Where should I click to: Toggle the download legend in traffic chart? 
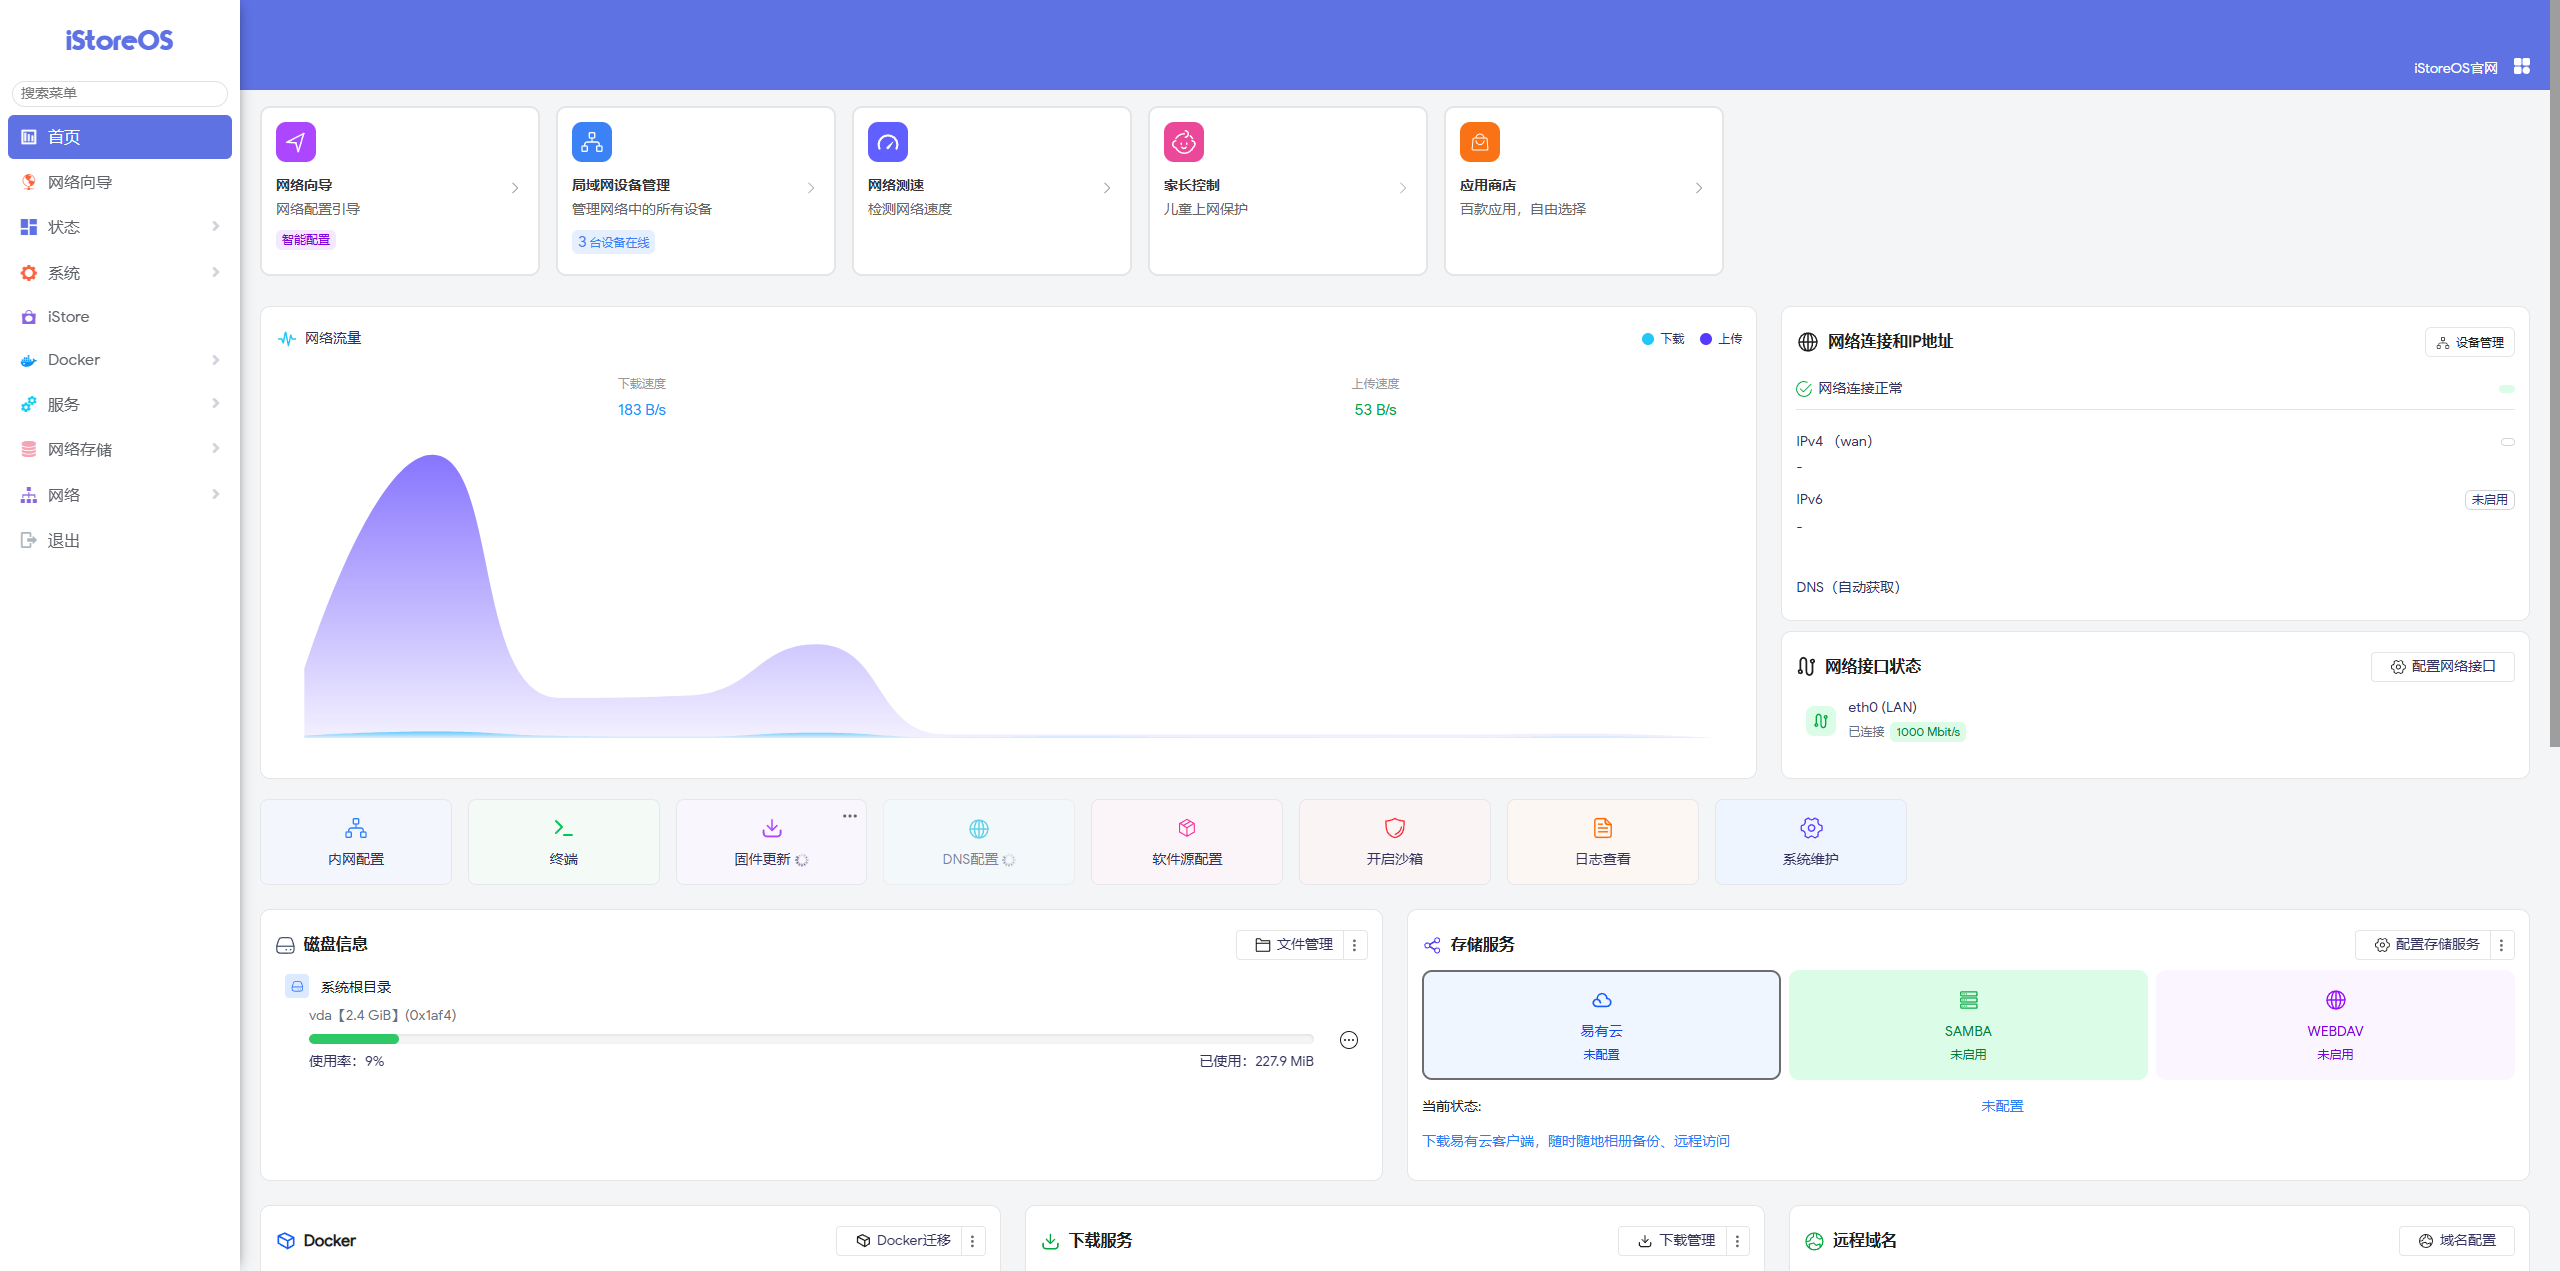pos(1663,339)
